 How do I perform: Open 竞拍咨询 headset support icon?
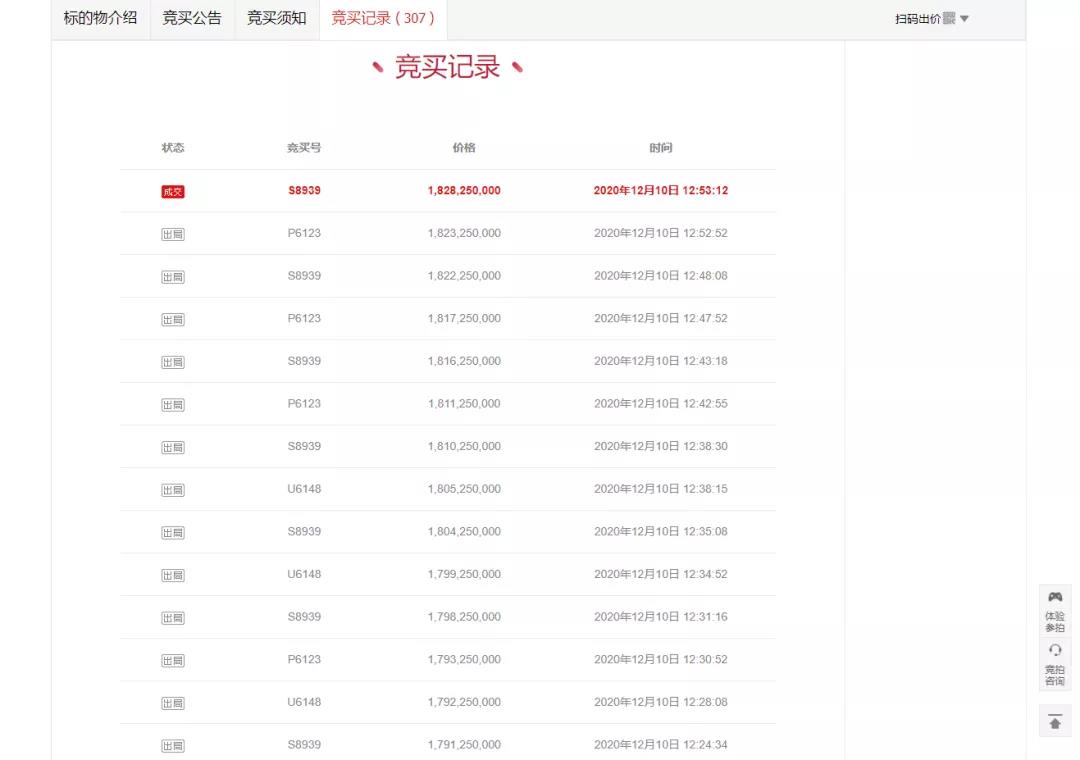pos(1055,650)
